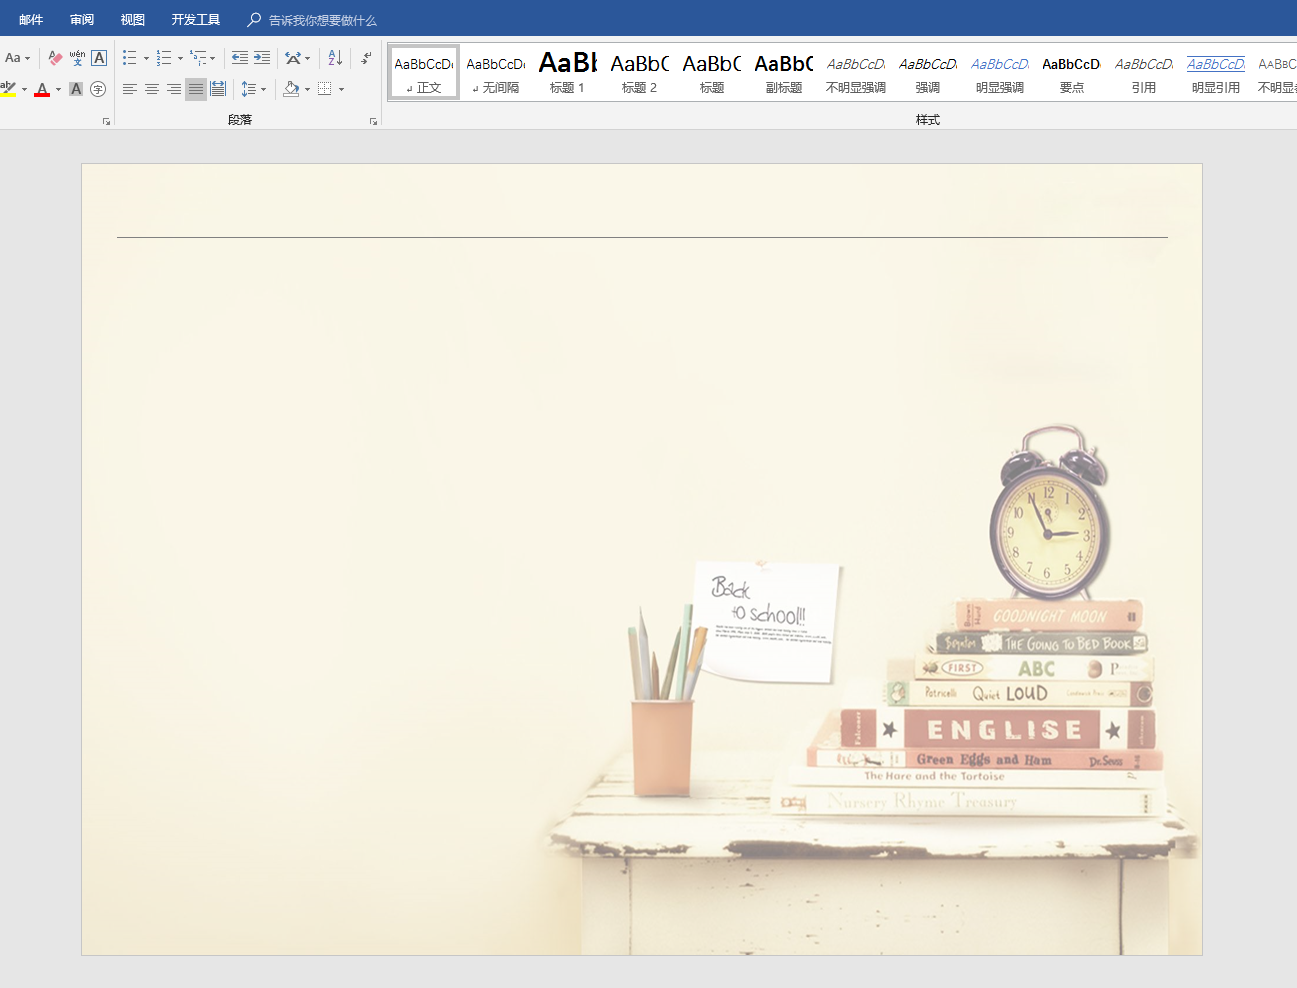Expand multilevel list dropdown arrow
The image size is (1297, 988).
tap(213, 58)
